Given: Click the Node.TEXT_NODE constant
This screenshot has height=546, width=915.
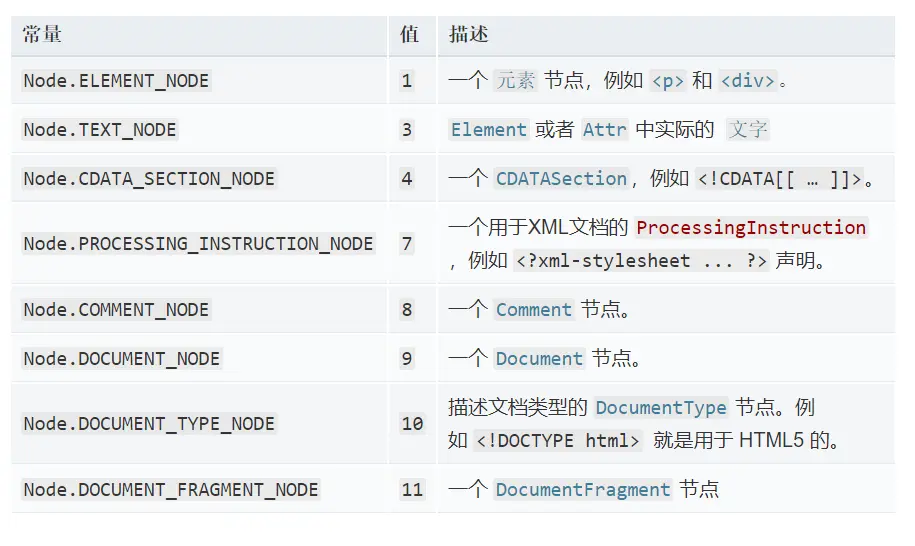Looking at the screenshot, I should pos(100,130).
